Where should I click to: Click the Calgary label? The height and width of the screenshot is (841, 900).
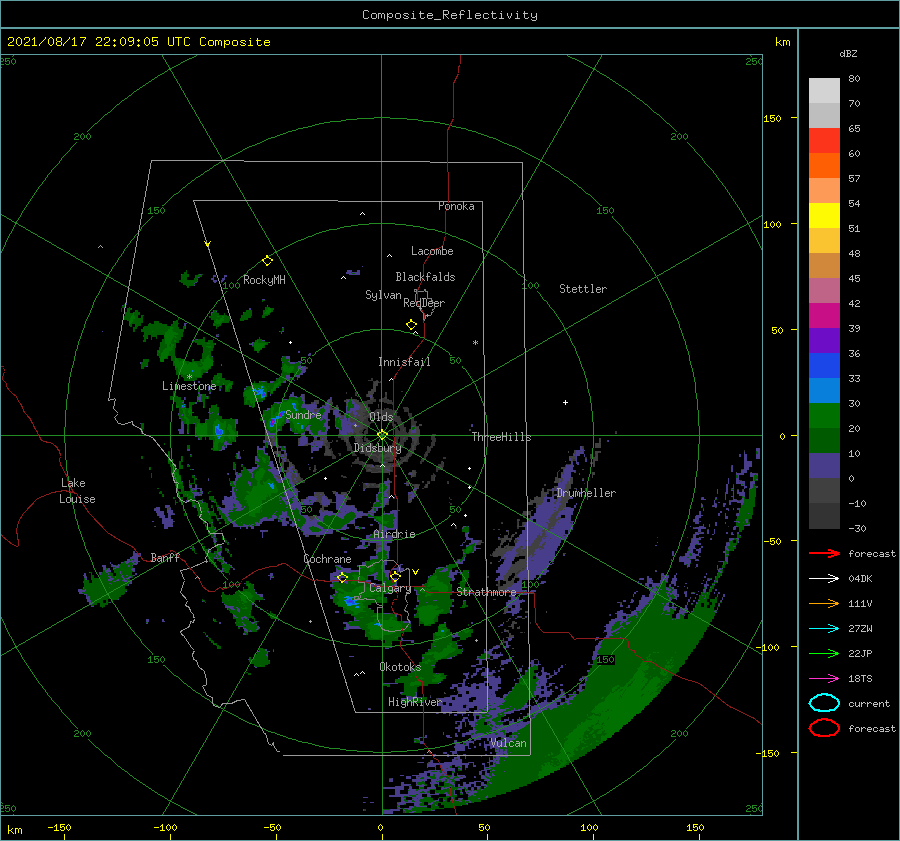[x=390, y=588]
